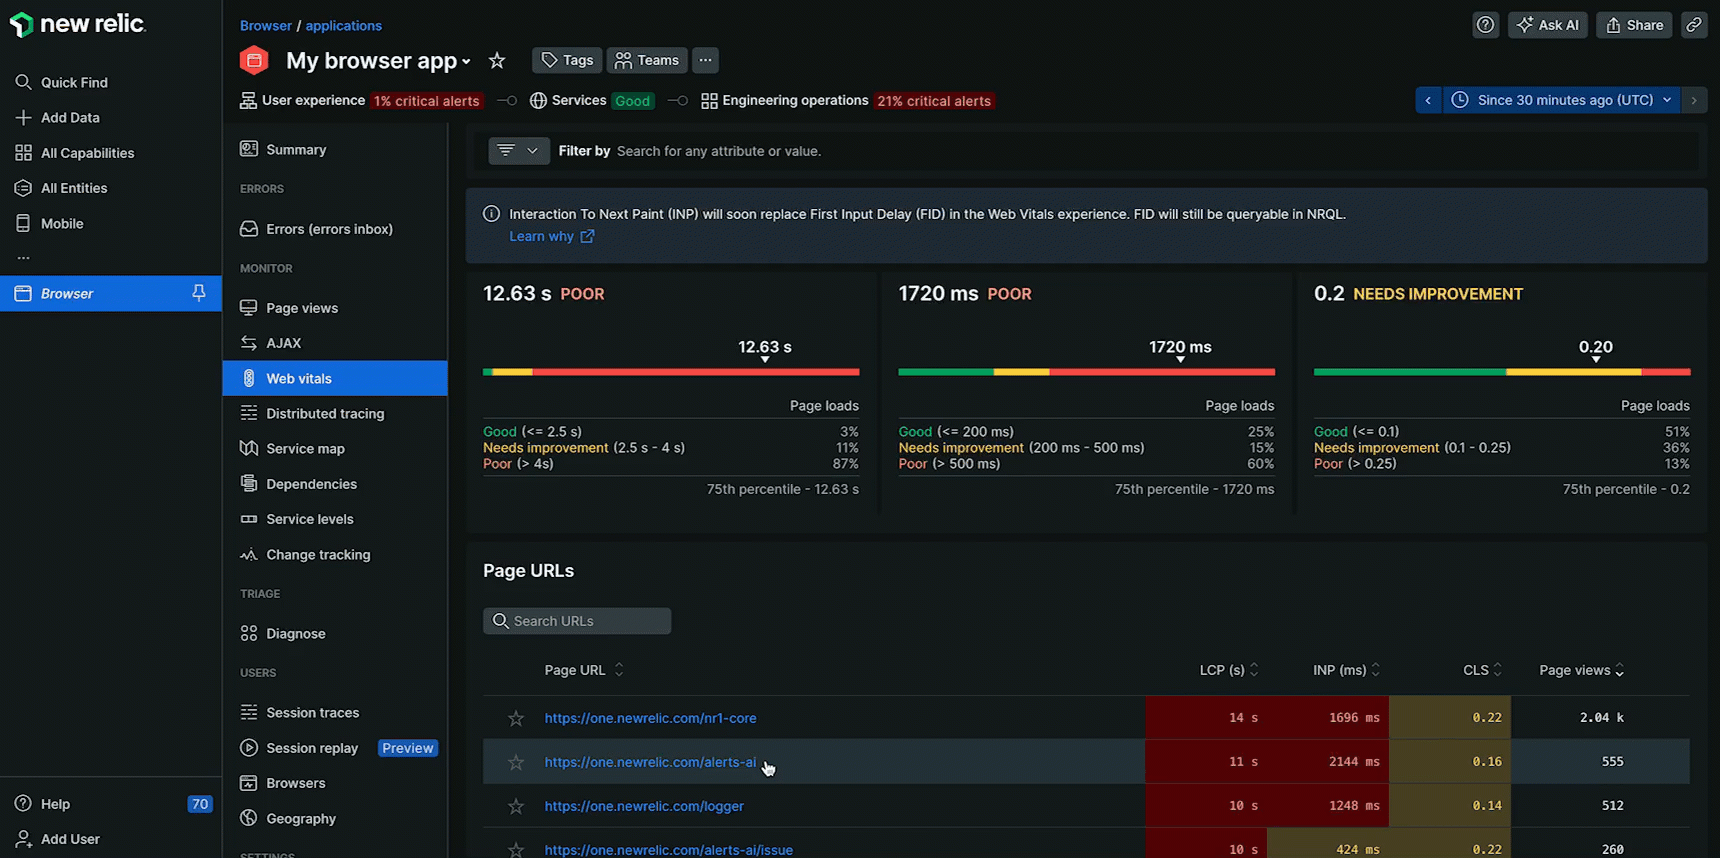Open Quick Find search

point(73,82)
